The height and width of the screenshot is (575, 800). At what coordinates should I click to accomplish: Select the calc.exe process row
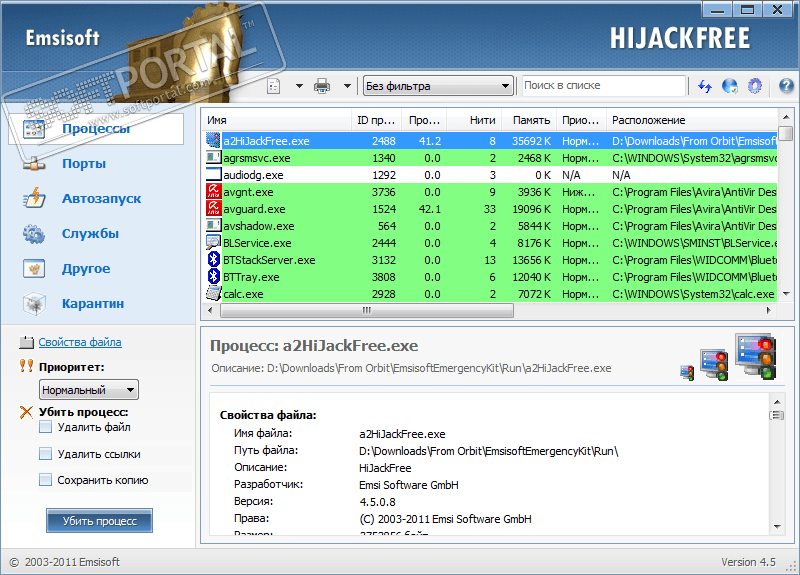491,294
